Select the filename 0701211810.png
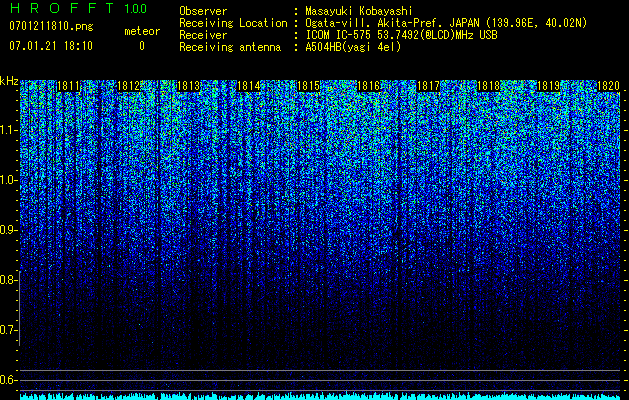629x400 pixels. click(x=51, y=27)
